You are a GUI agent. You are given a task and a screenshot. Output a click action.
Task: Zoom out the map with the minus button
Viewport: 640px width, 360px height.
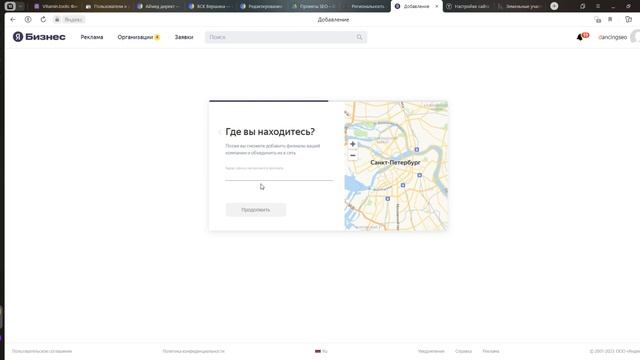coord(353,156)
